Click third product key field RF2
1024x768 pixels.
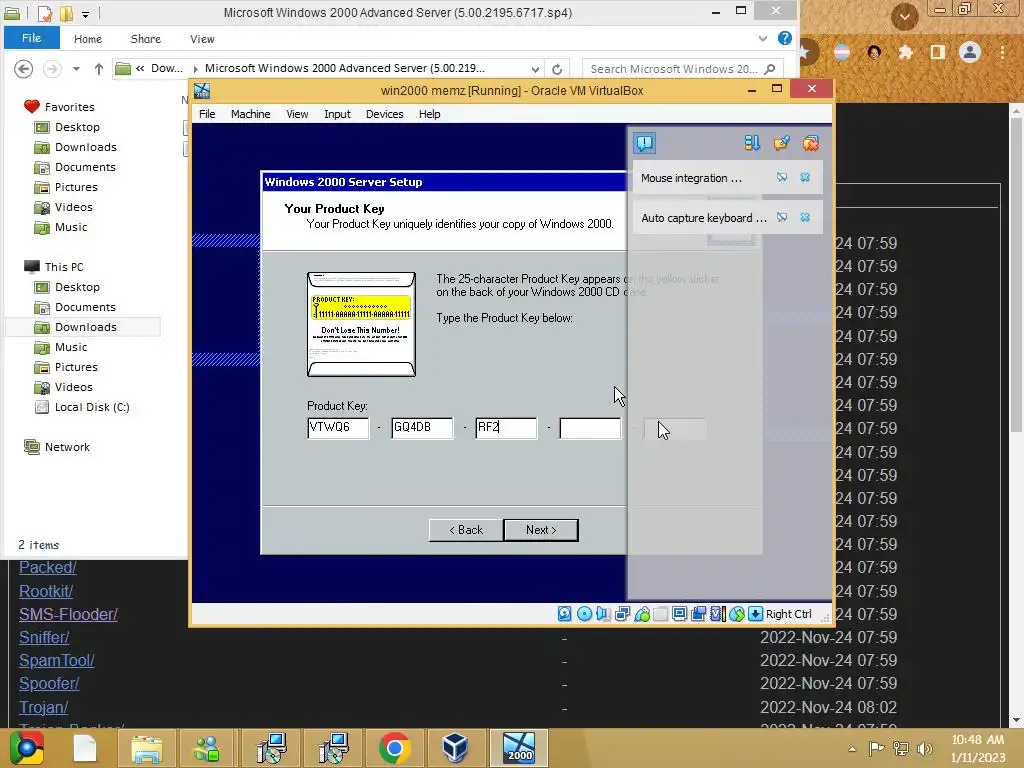pyautogui.click(x=506, y=428)
